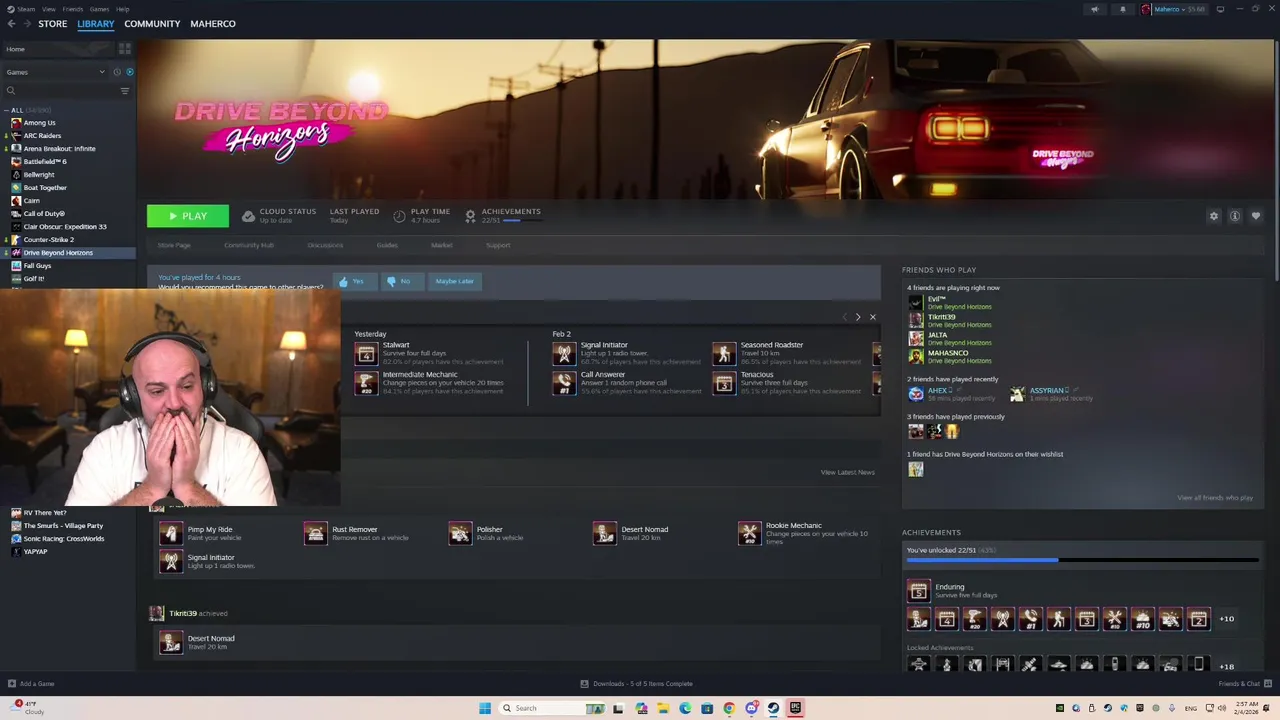Click the Rust Remover achievement icon
This screenshot has width=1280, height=720.
click(x=315, y=534)
